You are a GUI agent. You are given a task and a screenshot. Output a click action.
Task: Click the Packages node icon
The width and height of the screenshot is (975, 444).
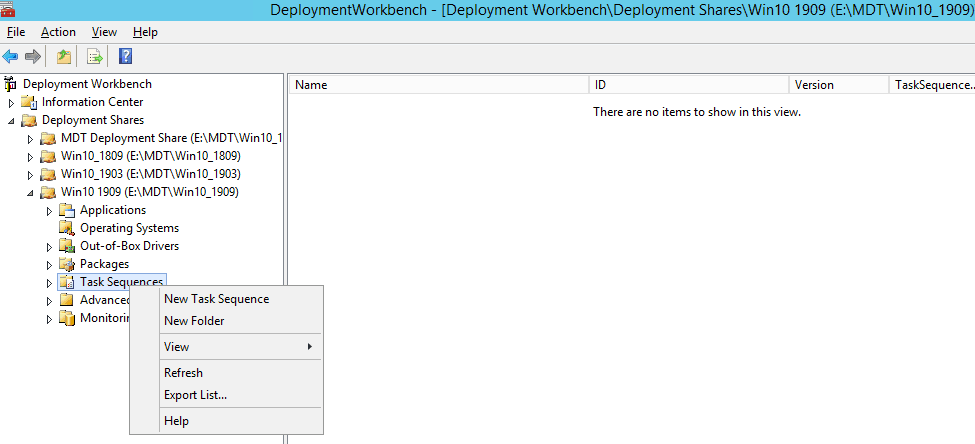pyautogui.click(x=67, y=264)
